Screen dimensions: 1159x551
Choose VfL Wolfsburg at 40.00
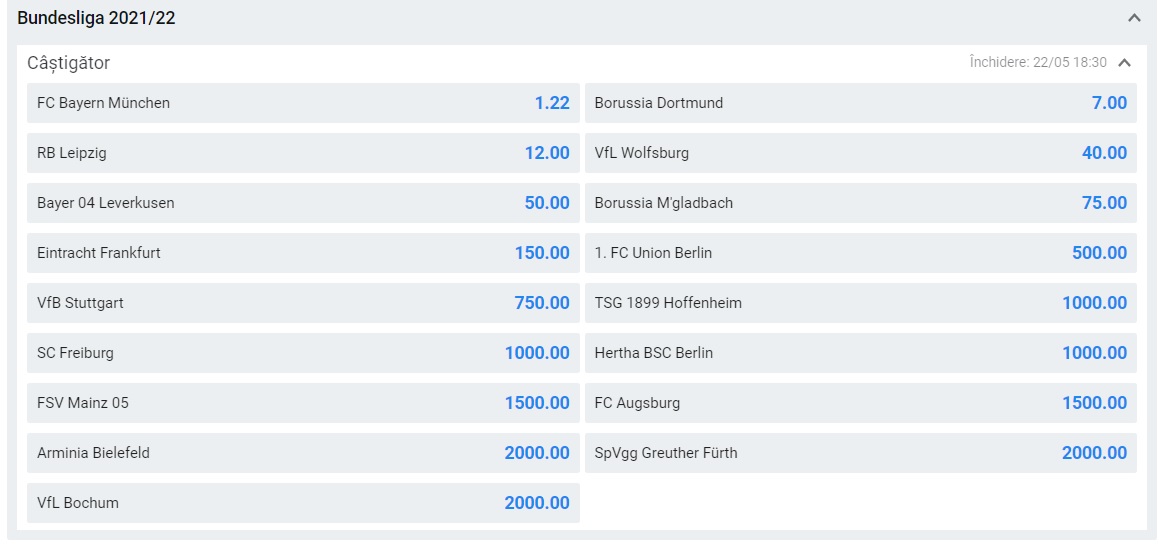pos(860,153)
